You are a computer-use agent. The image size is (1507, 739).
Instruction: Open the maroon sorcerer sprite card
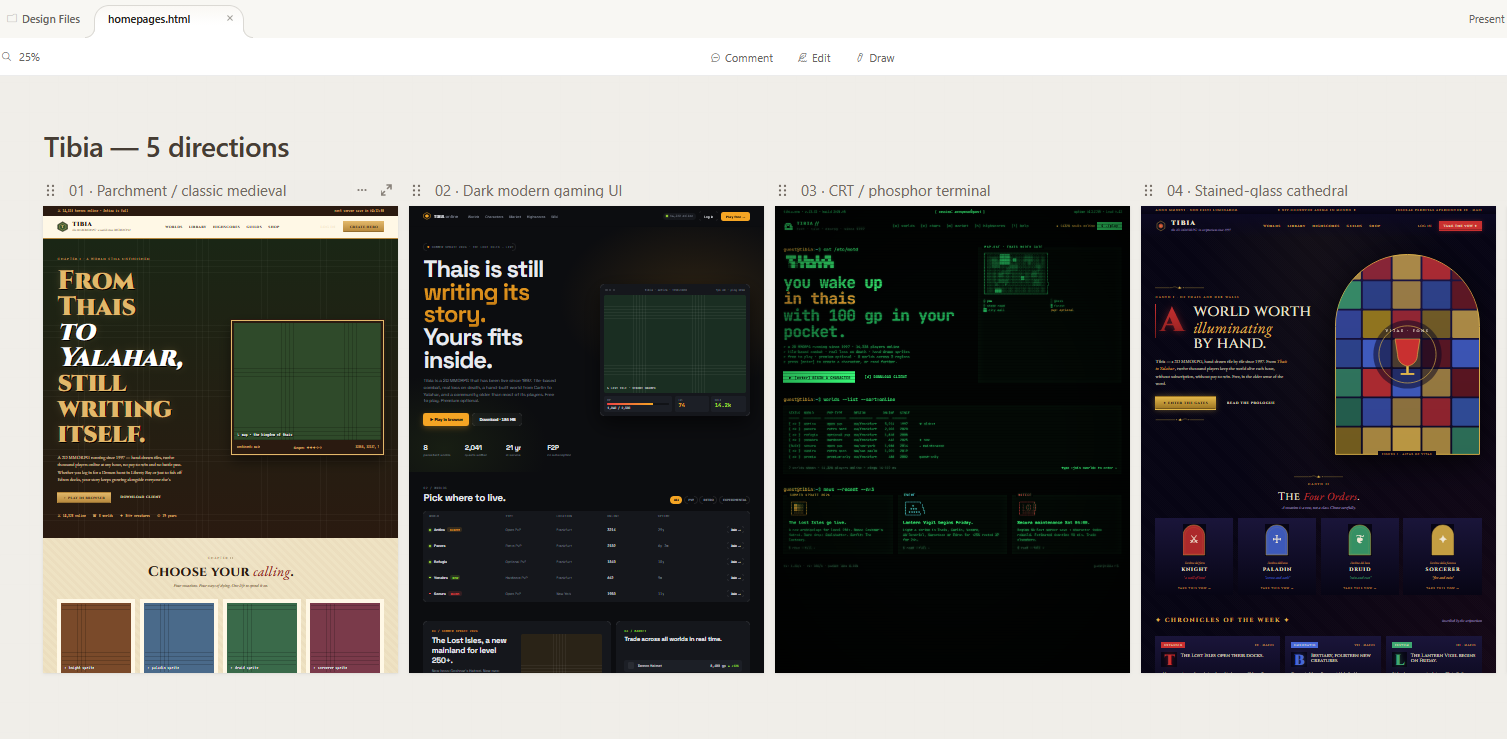click(x=345, y=637)
